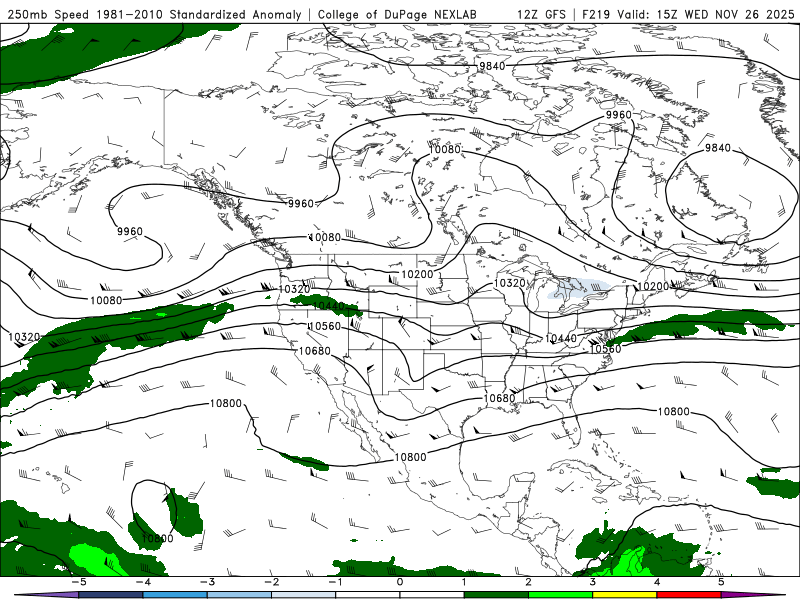This screenshot has width=800, height=600.
Task: Click the 9960 contour label over Gulf of Alaska
Action: pyautogui.click(x=130, y=232)
